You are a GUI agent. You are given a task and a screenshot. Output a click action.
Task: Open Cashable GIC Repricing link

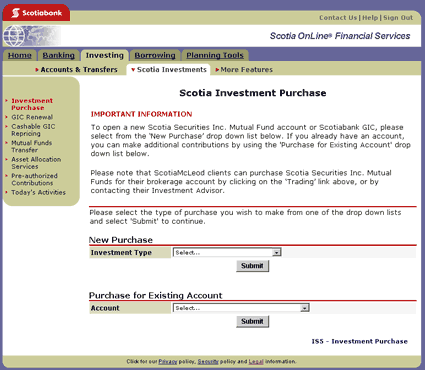[33, 130]
